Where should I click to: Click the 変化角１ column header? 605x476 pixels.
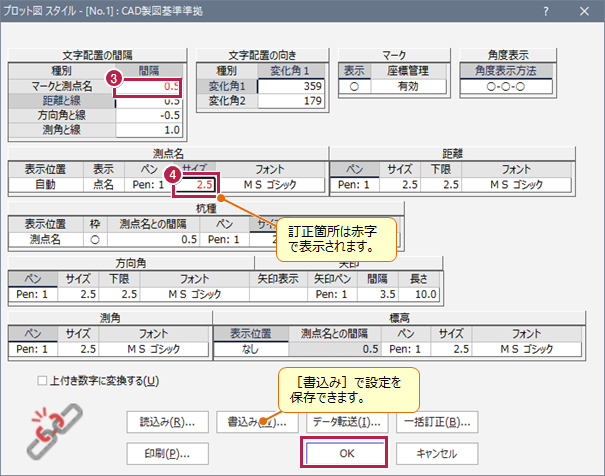click(291, 71)
